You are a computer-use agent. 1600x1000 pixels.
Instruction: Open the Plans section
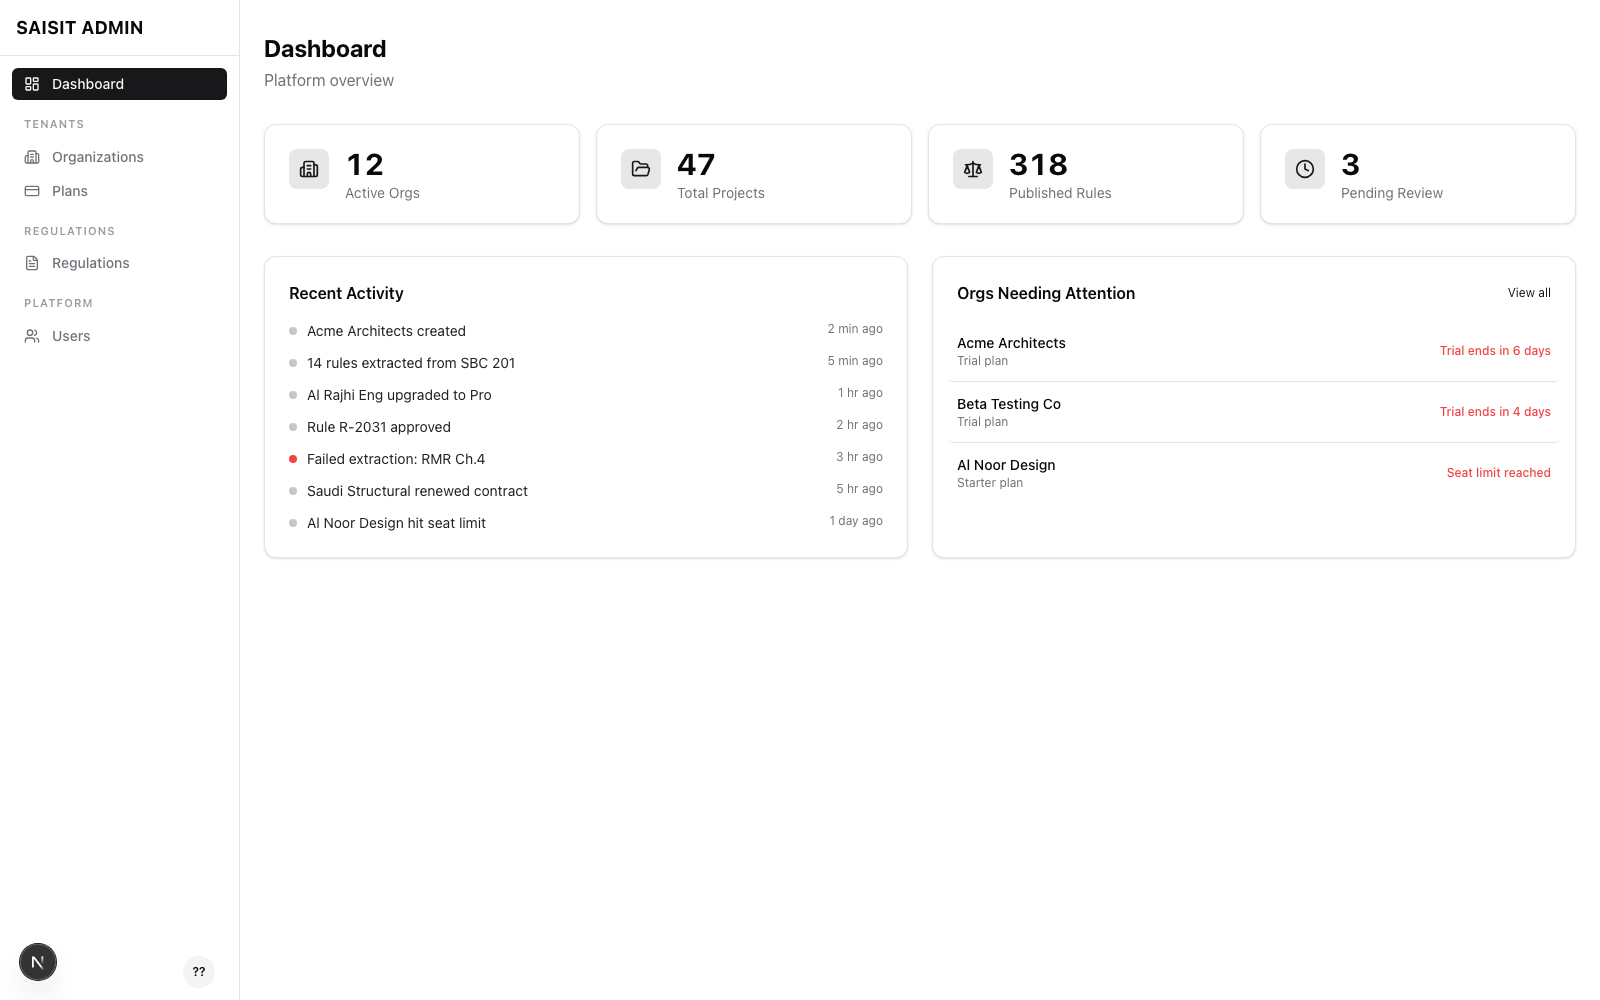click(119, 191)
